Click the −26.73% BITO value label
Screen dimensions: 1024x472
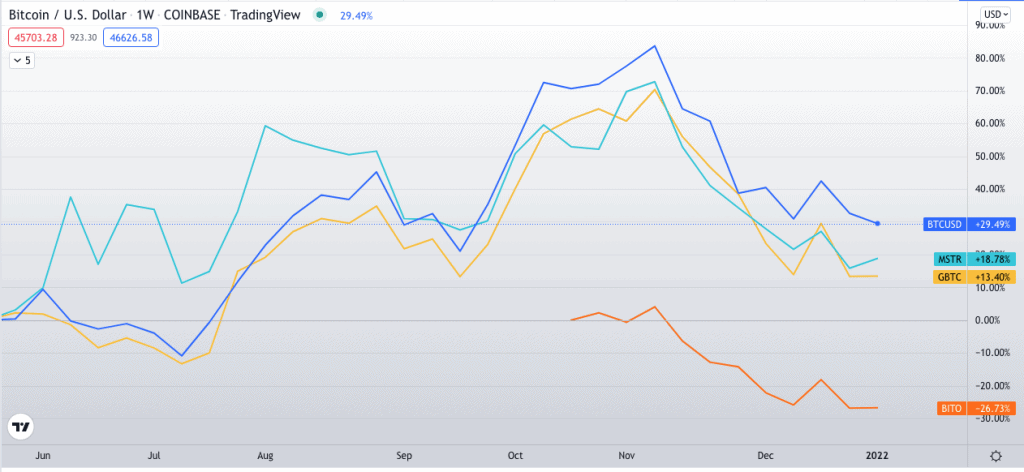pos(990,409)
